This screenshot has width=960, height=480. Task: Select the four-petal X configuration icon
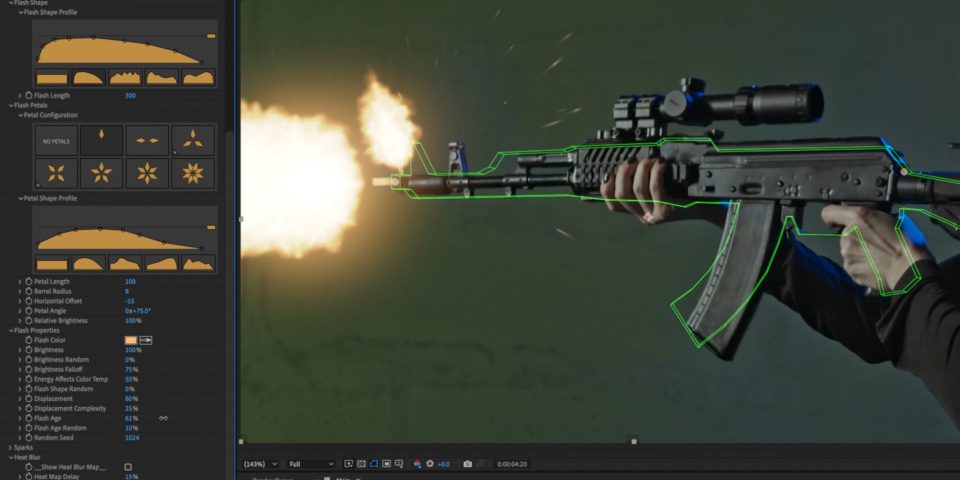click(56, 173)
